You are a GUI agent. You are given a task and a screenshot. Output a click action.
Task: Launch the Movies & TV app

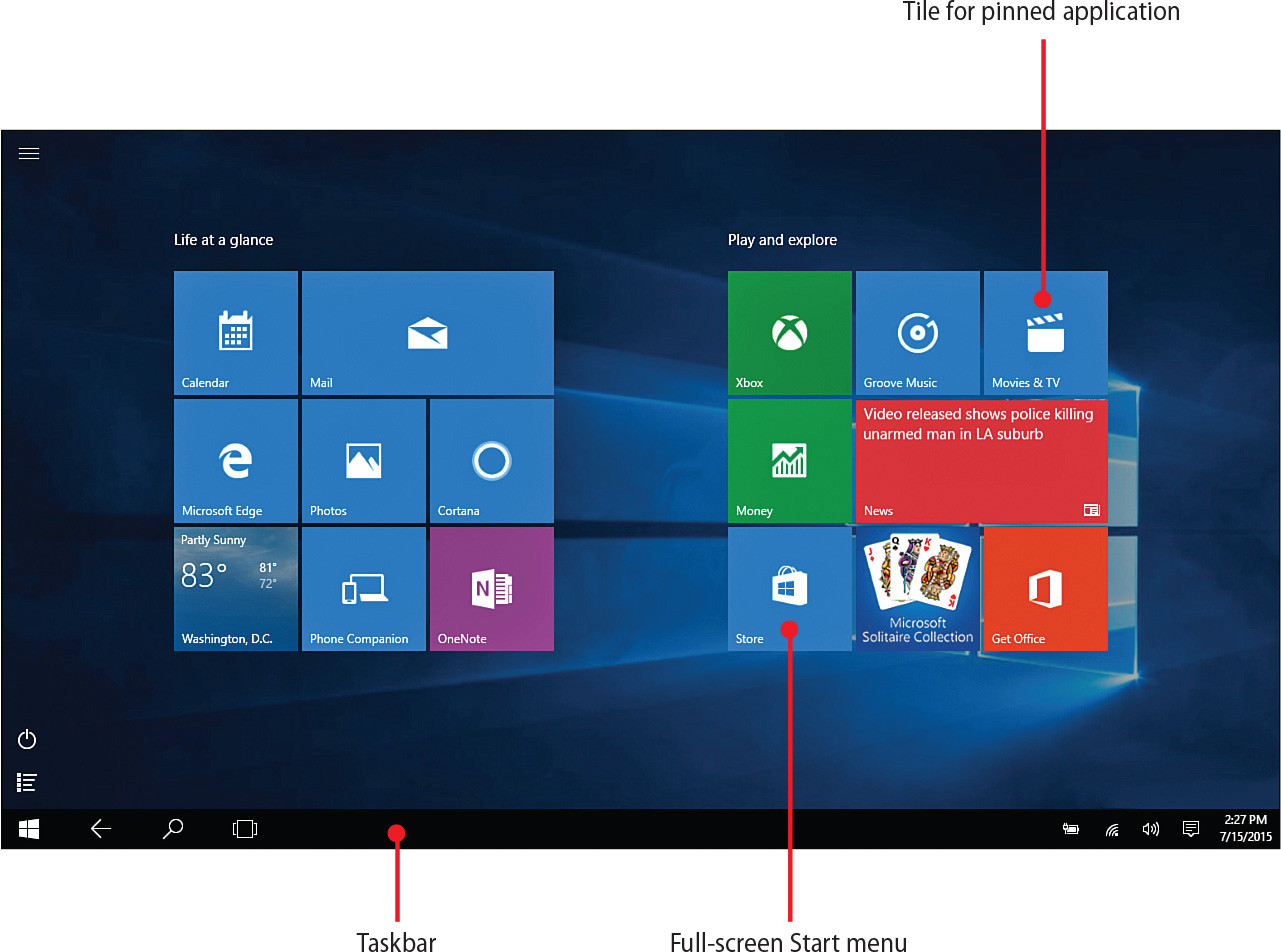(1045, 332)
